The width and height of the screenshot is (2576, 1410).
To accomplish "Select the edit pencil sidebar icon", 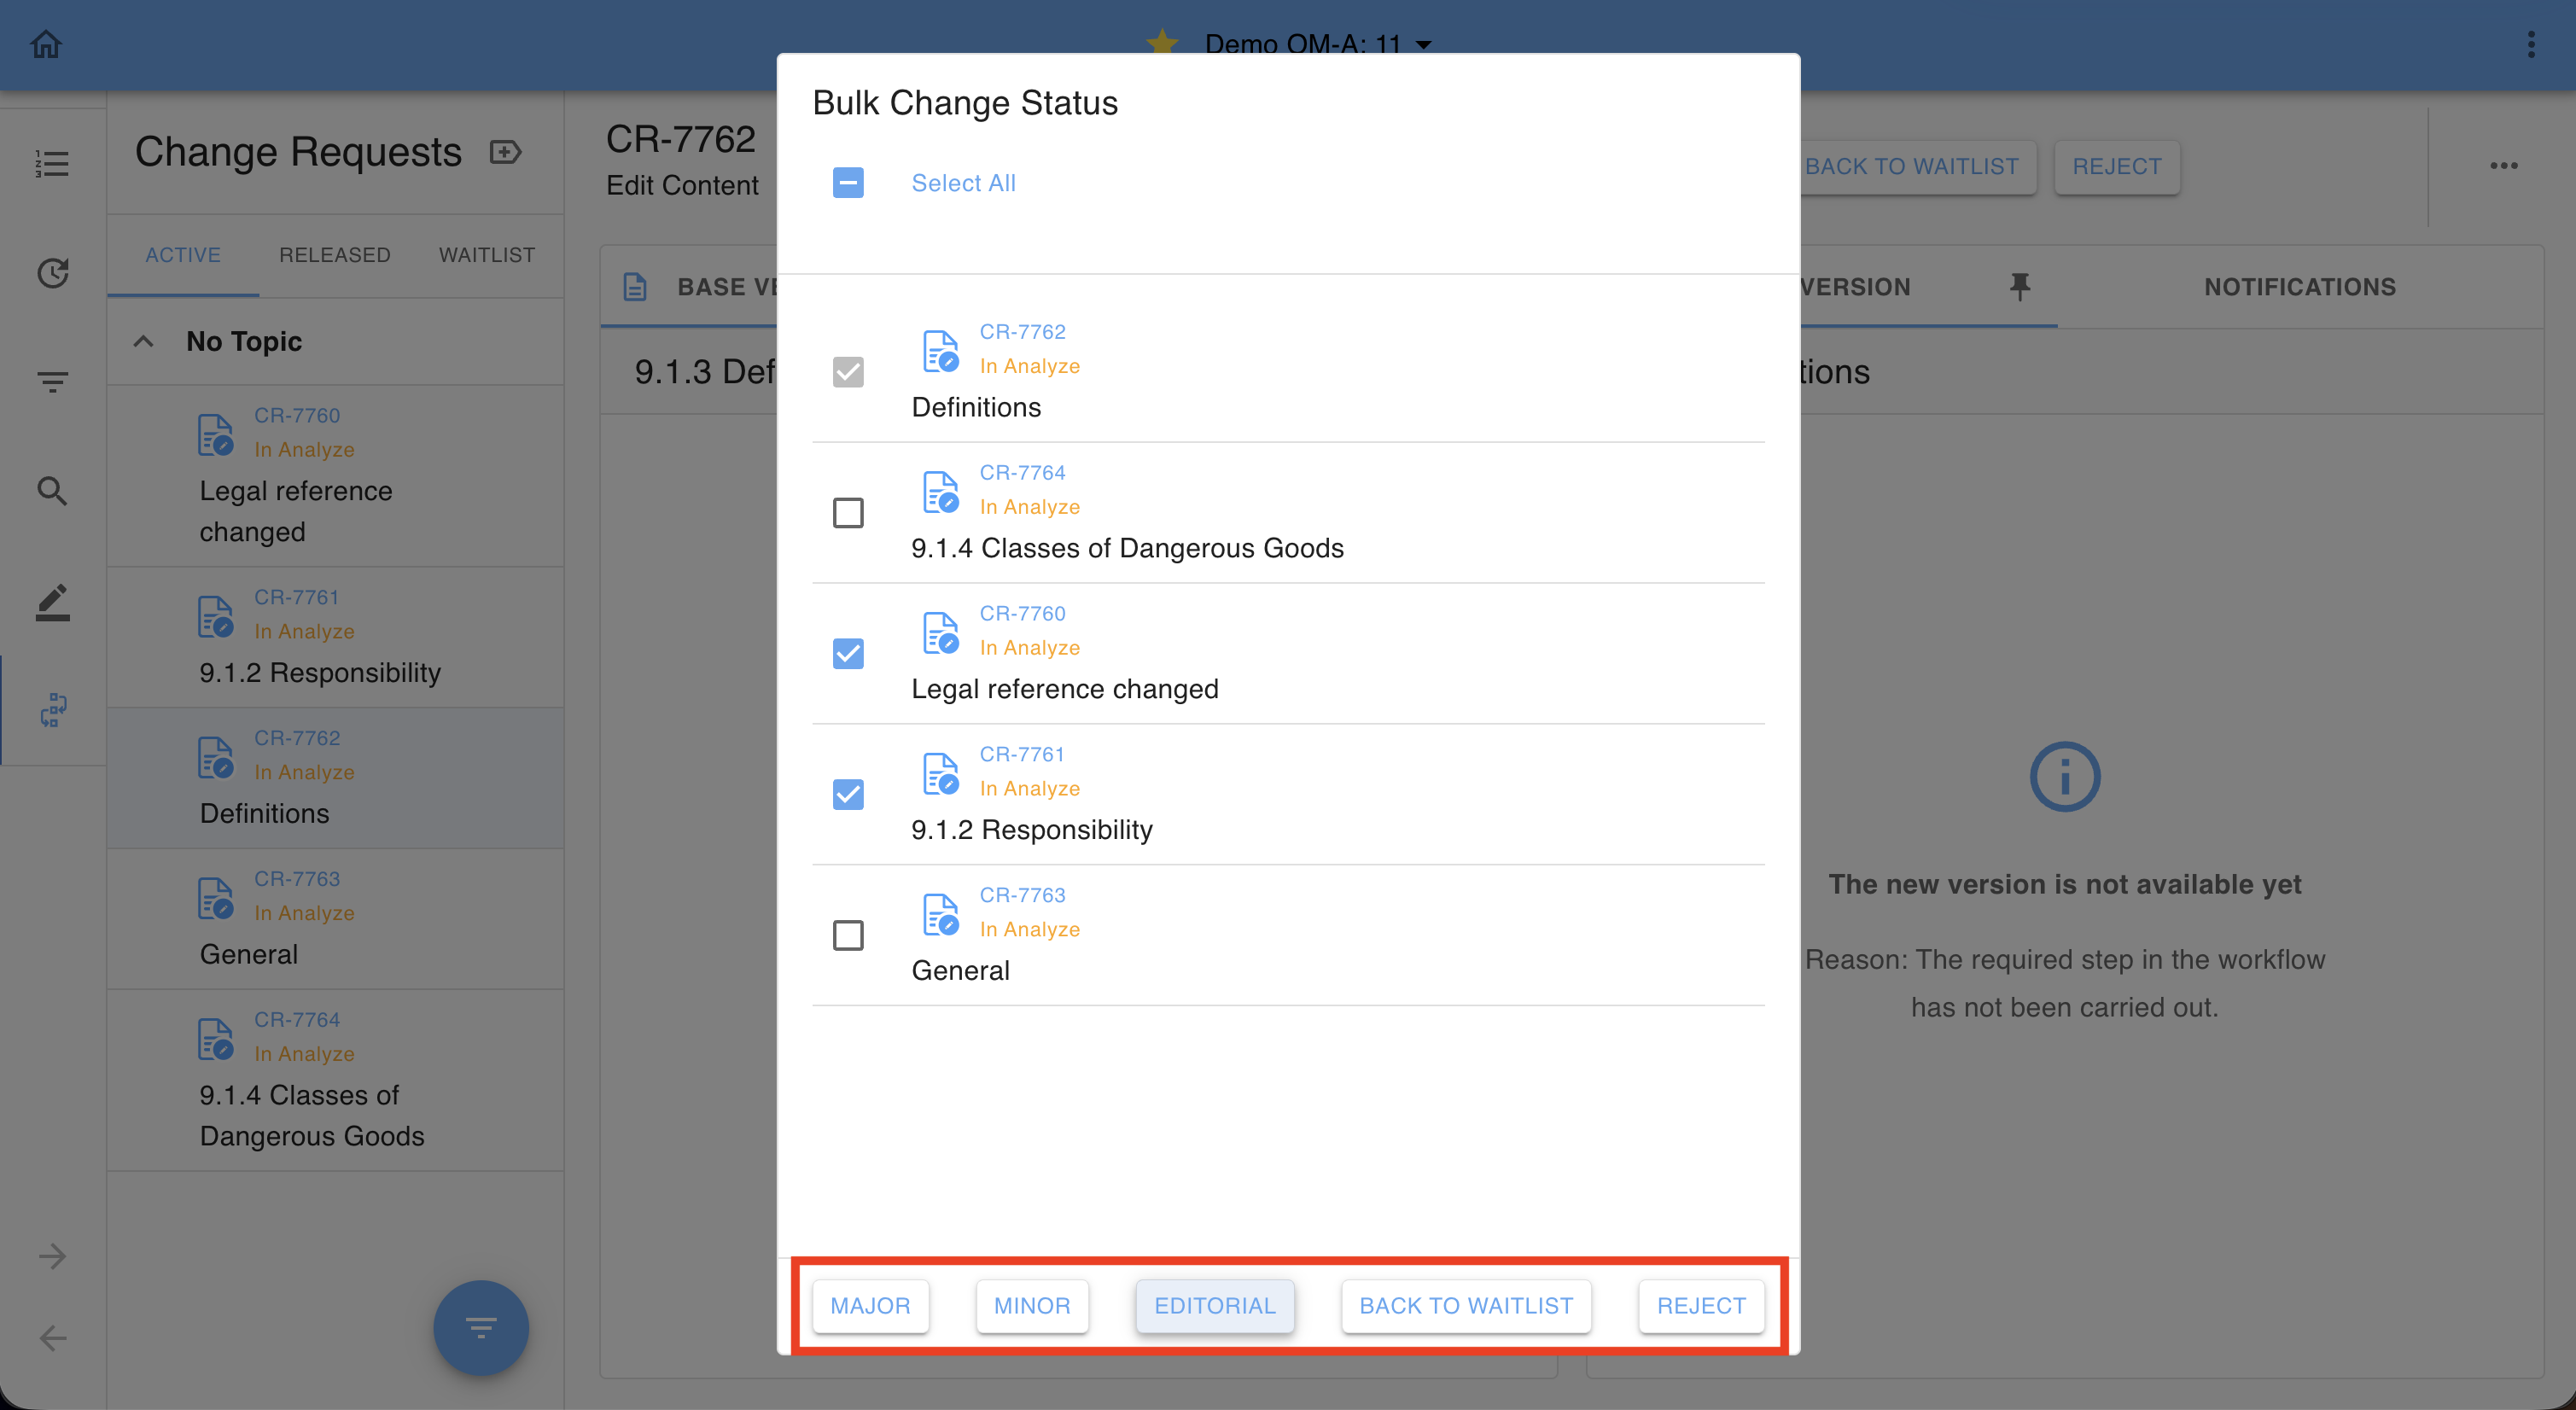I will coord(52,602).
